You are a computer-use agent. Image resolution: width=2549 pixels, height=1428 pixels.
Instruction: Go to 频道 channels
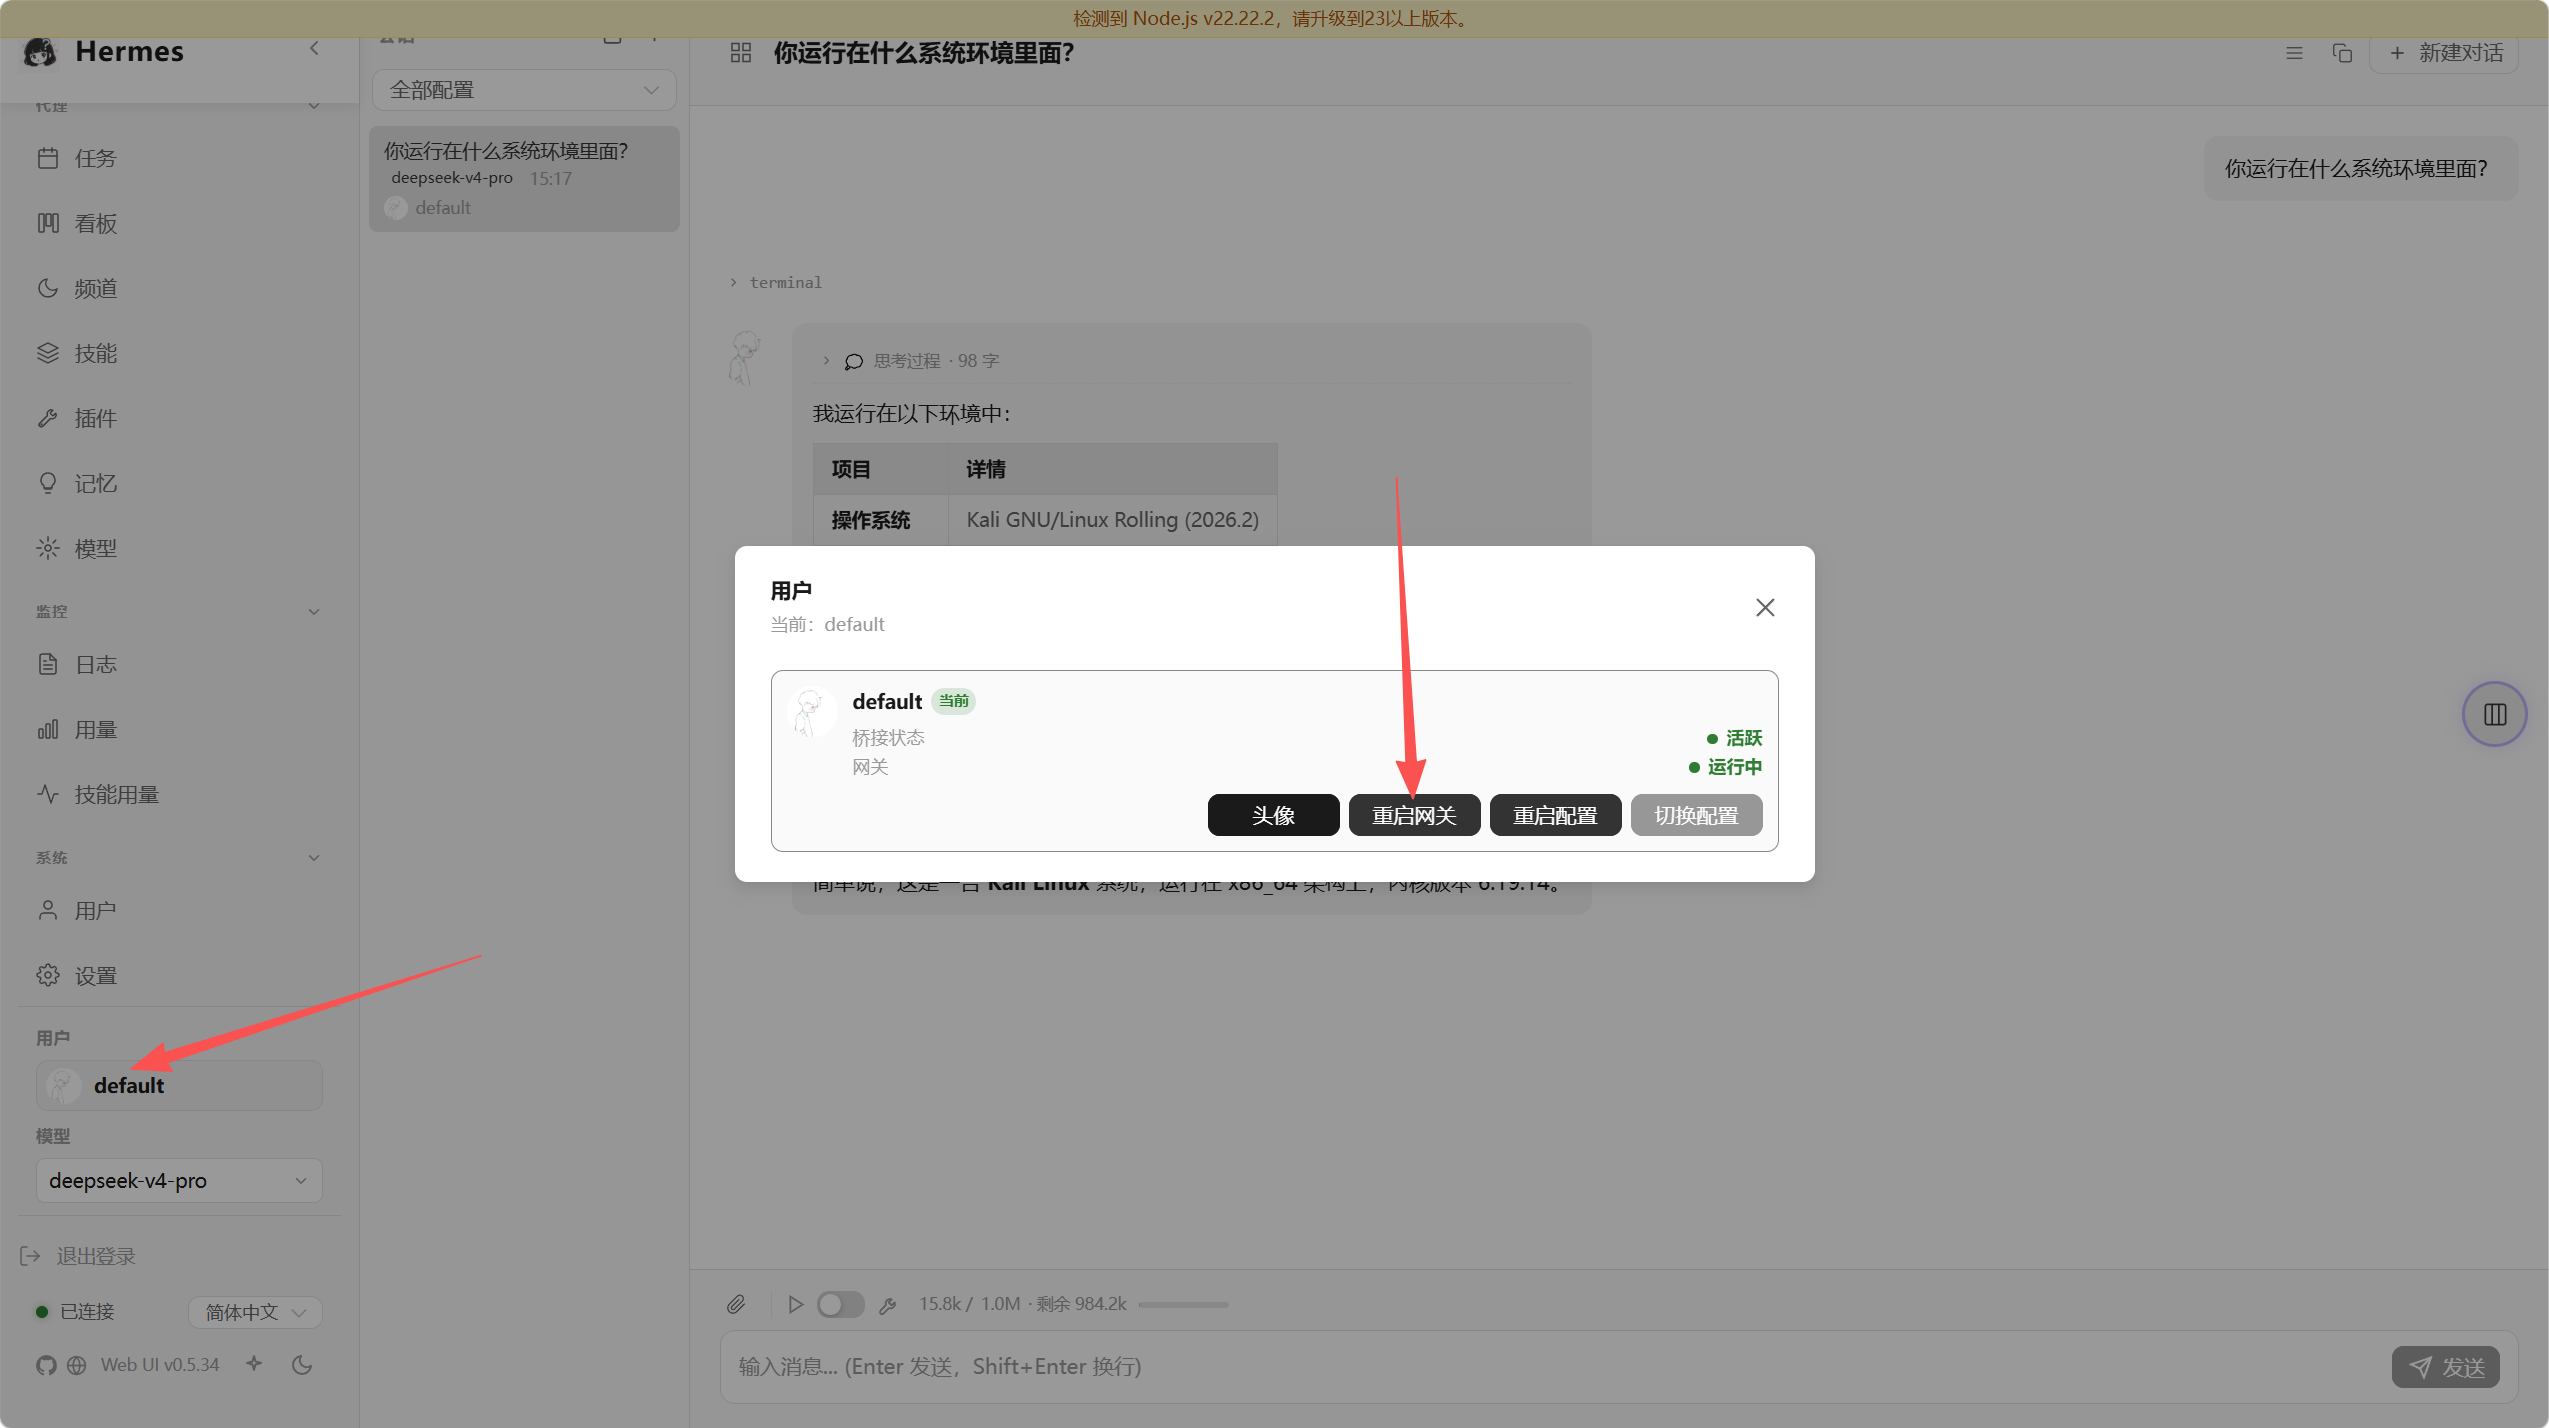(179, 288)
